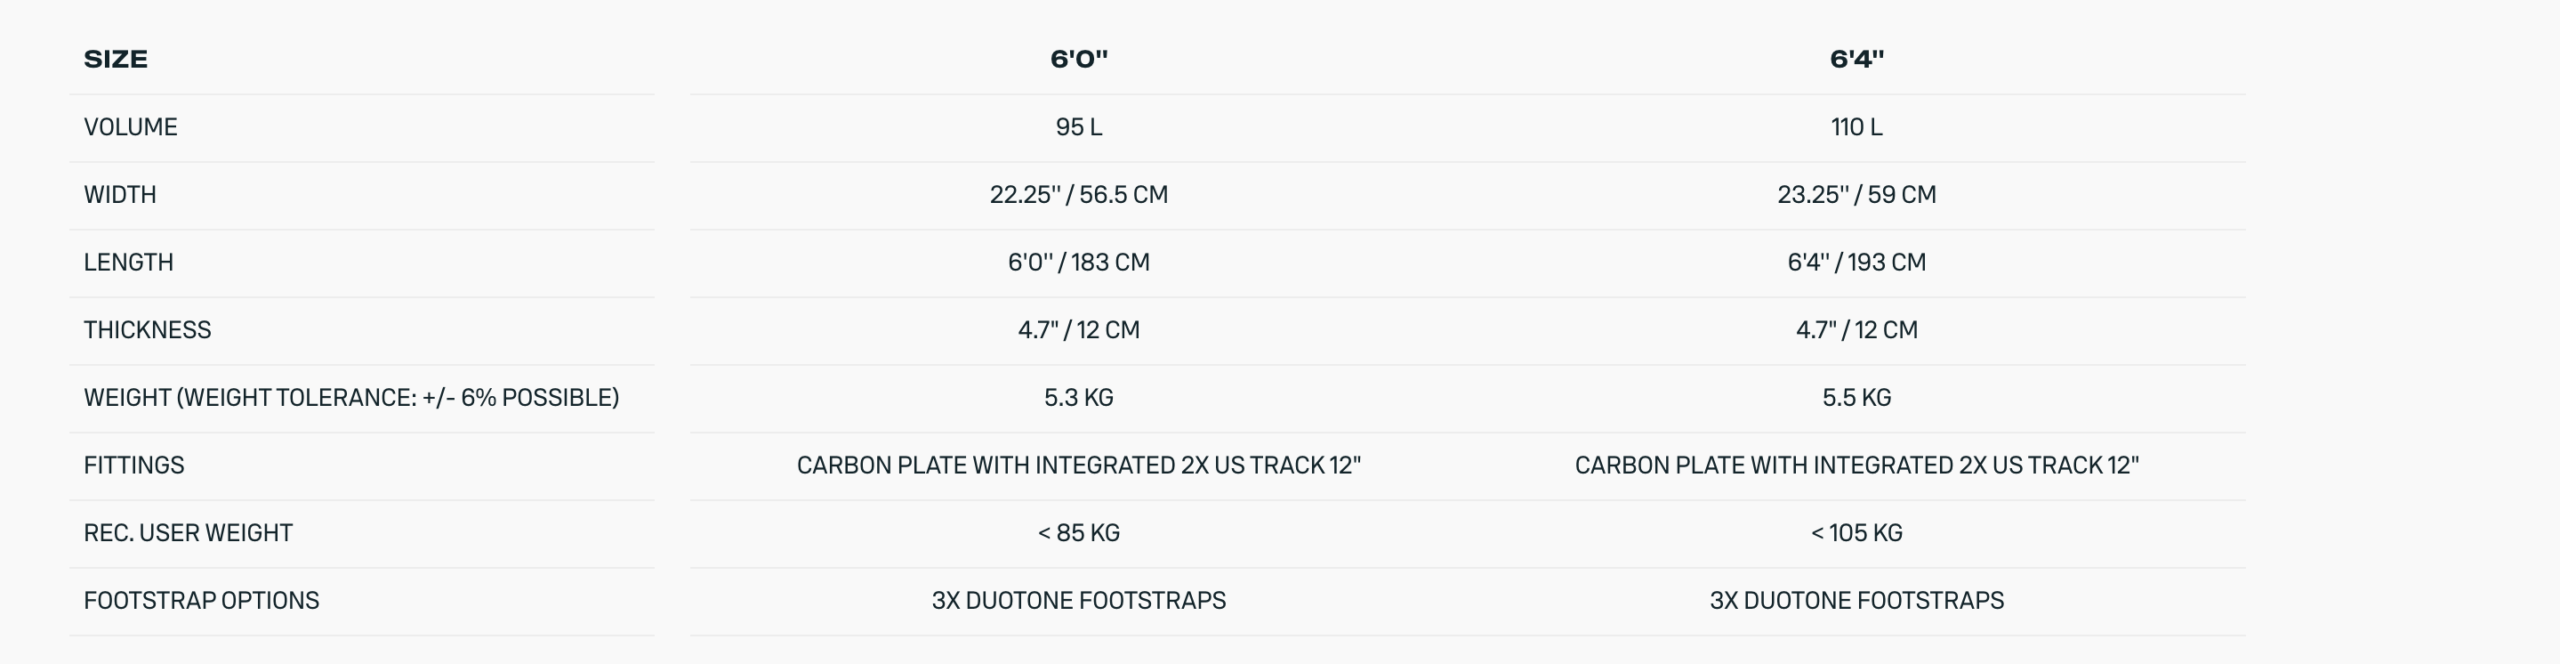Click the 6'4'' / 193 CM length cell
Screen dimensions: 2560x664
click(x=1857, y=262)
